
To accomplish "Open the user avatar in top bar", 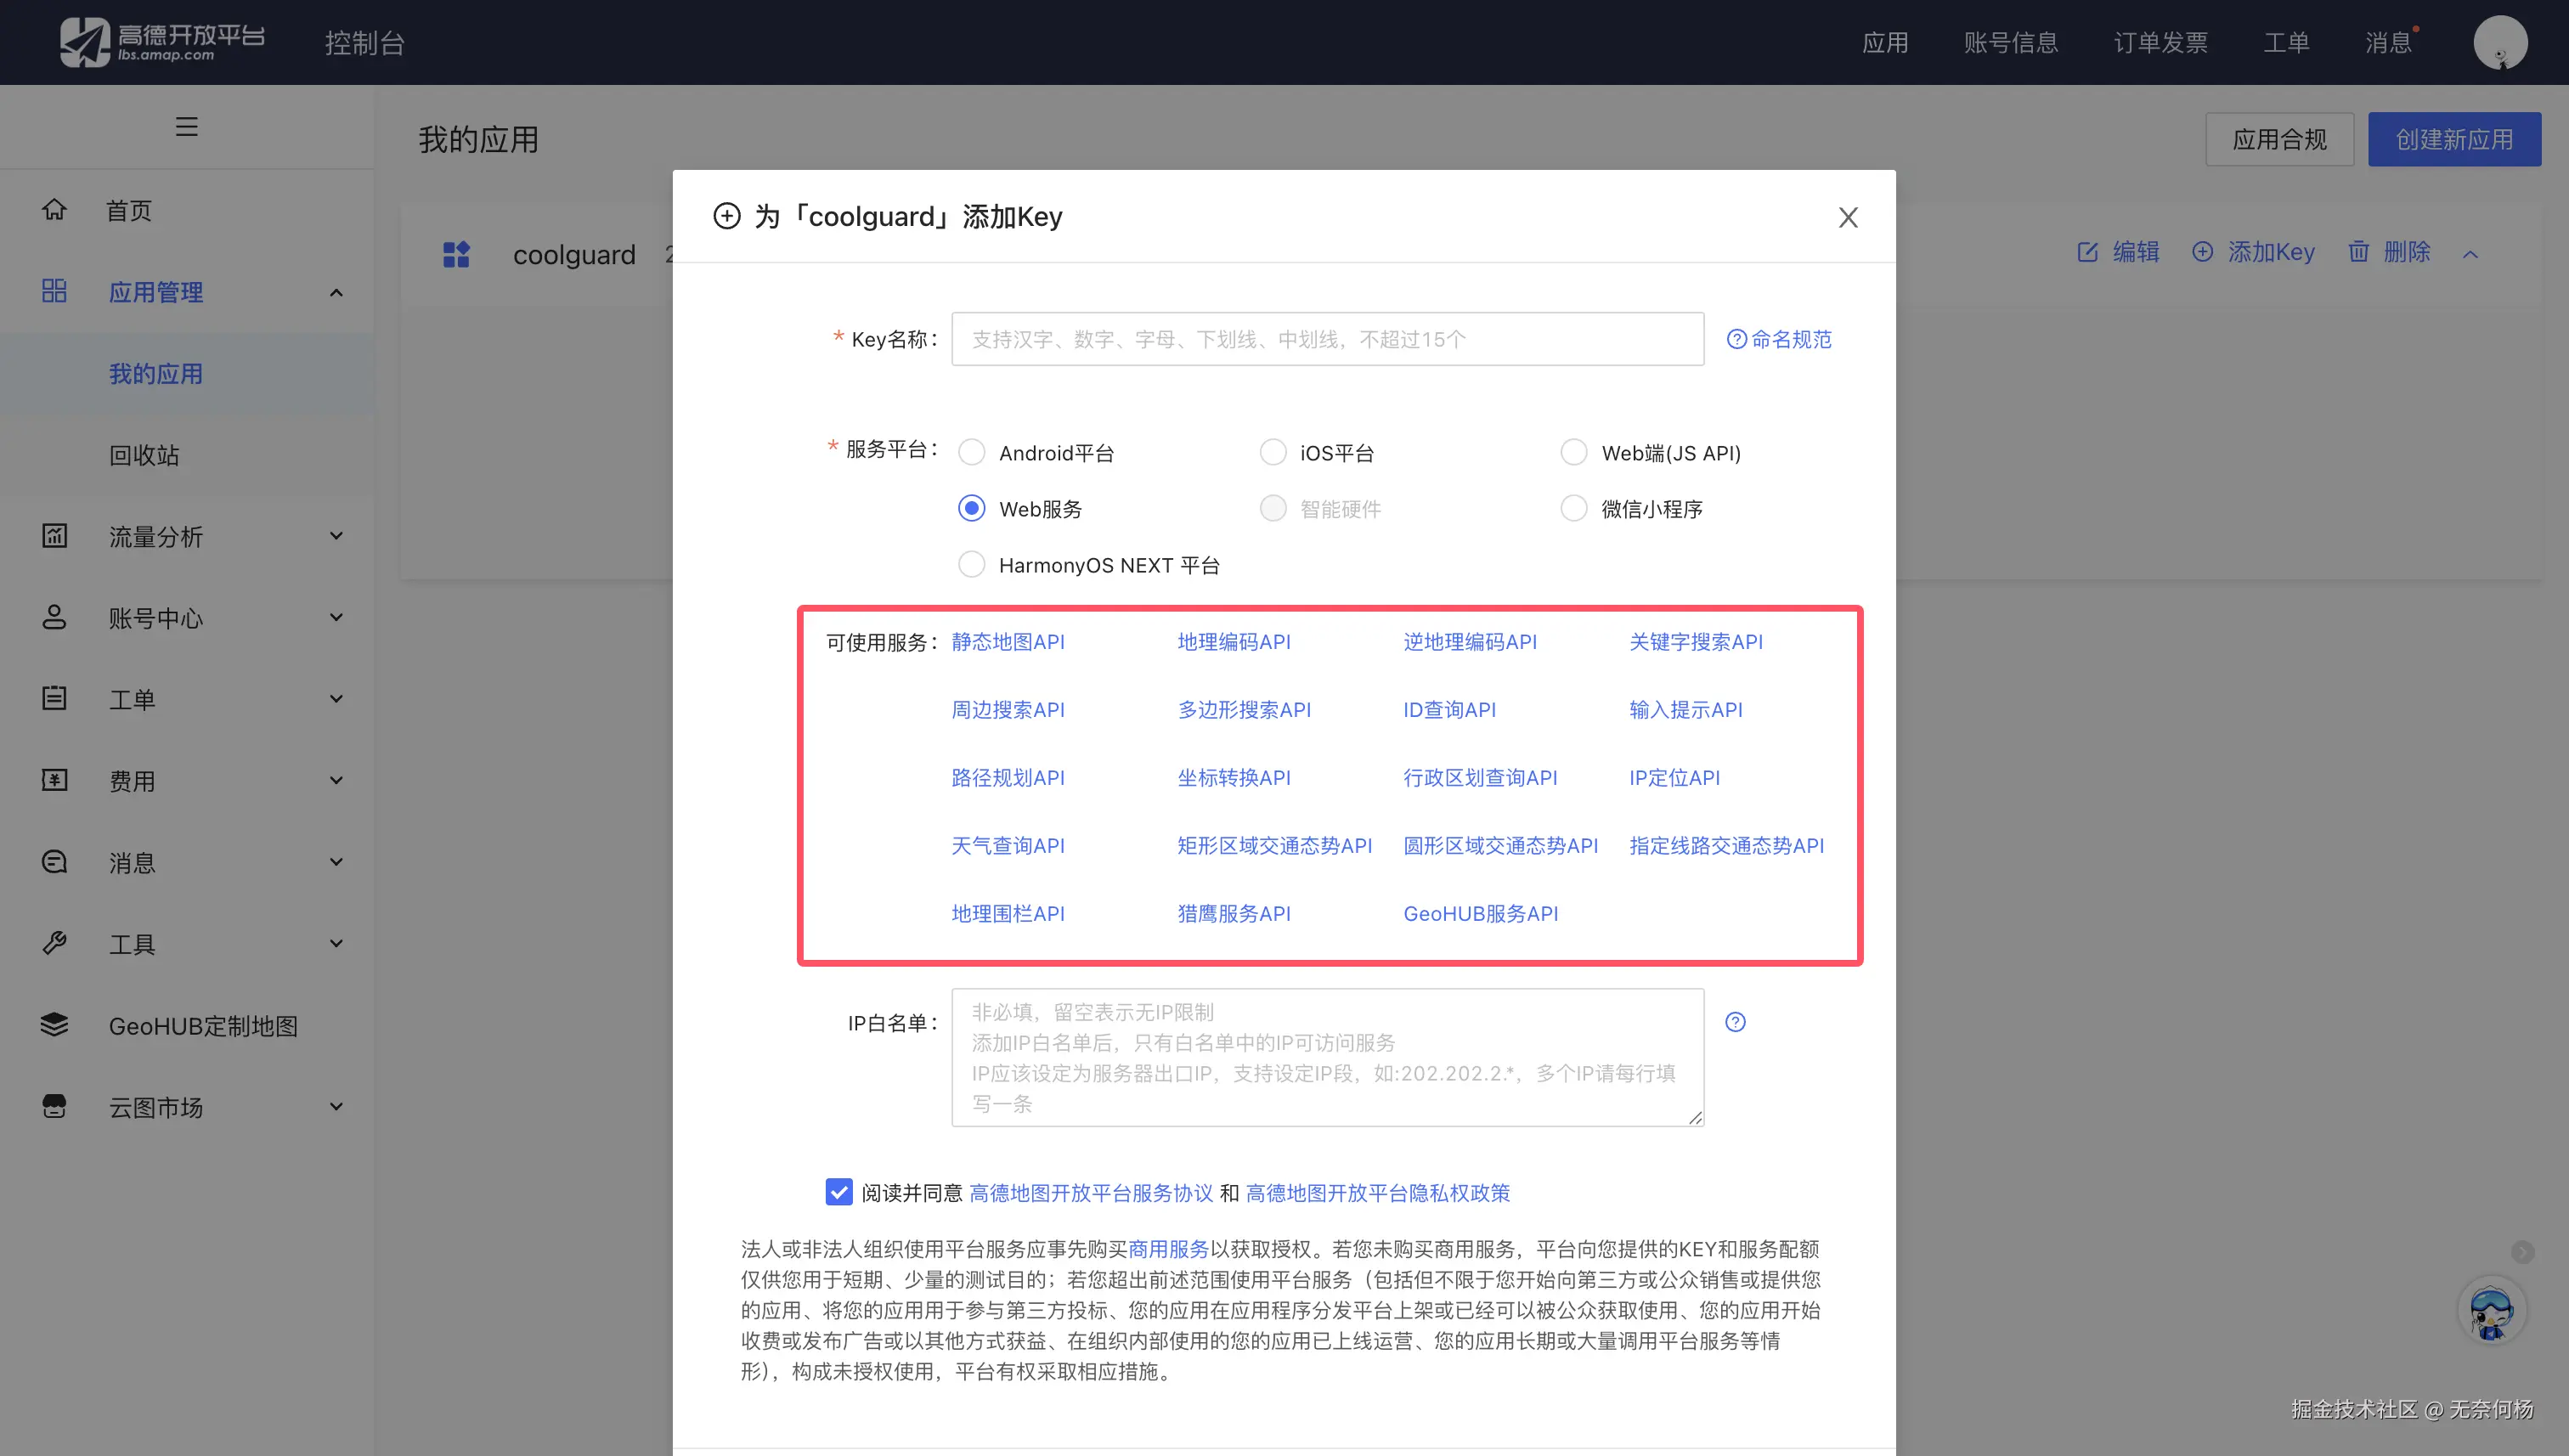I will coord(2499,42).
